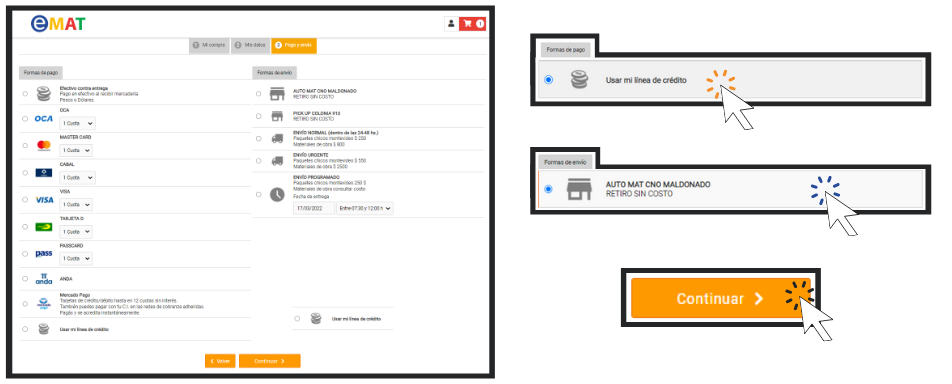Screen dimensions: 952x384
Task: Go to the Mi compra step tab
Action: [x=209, y=46]
